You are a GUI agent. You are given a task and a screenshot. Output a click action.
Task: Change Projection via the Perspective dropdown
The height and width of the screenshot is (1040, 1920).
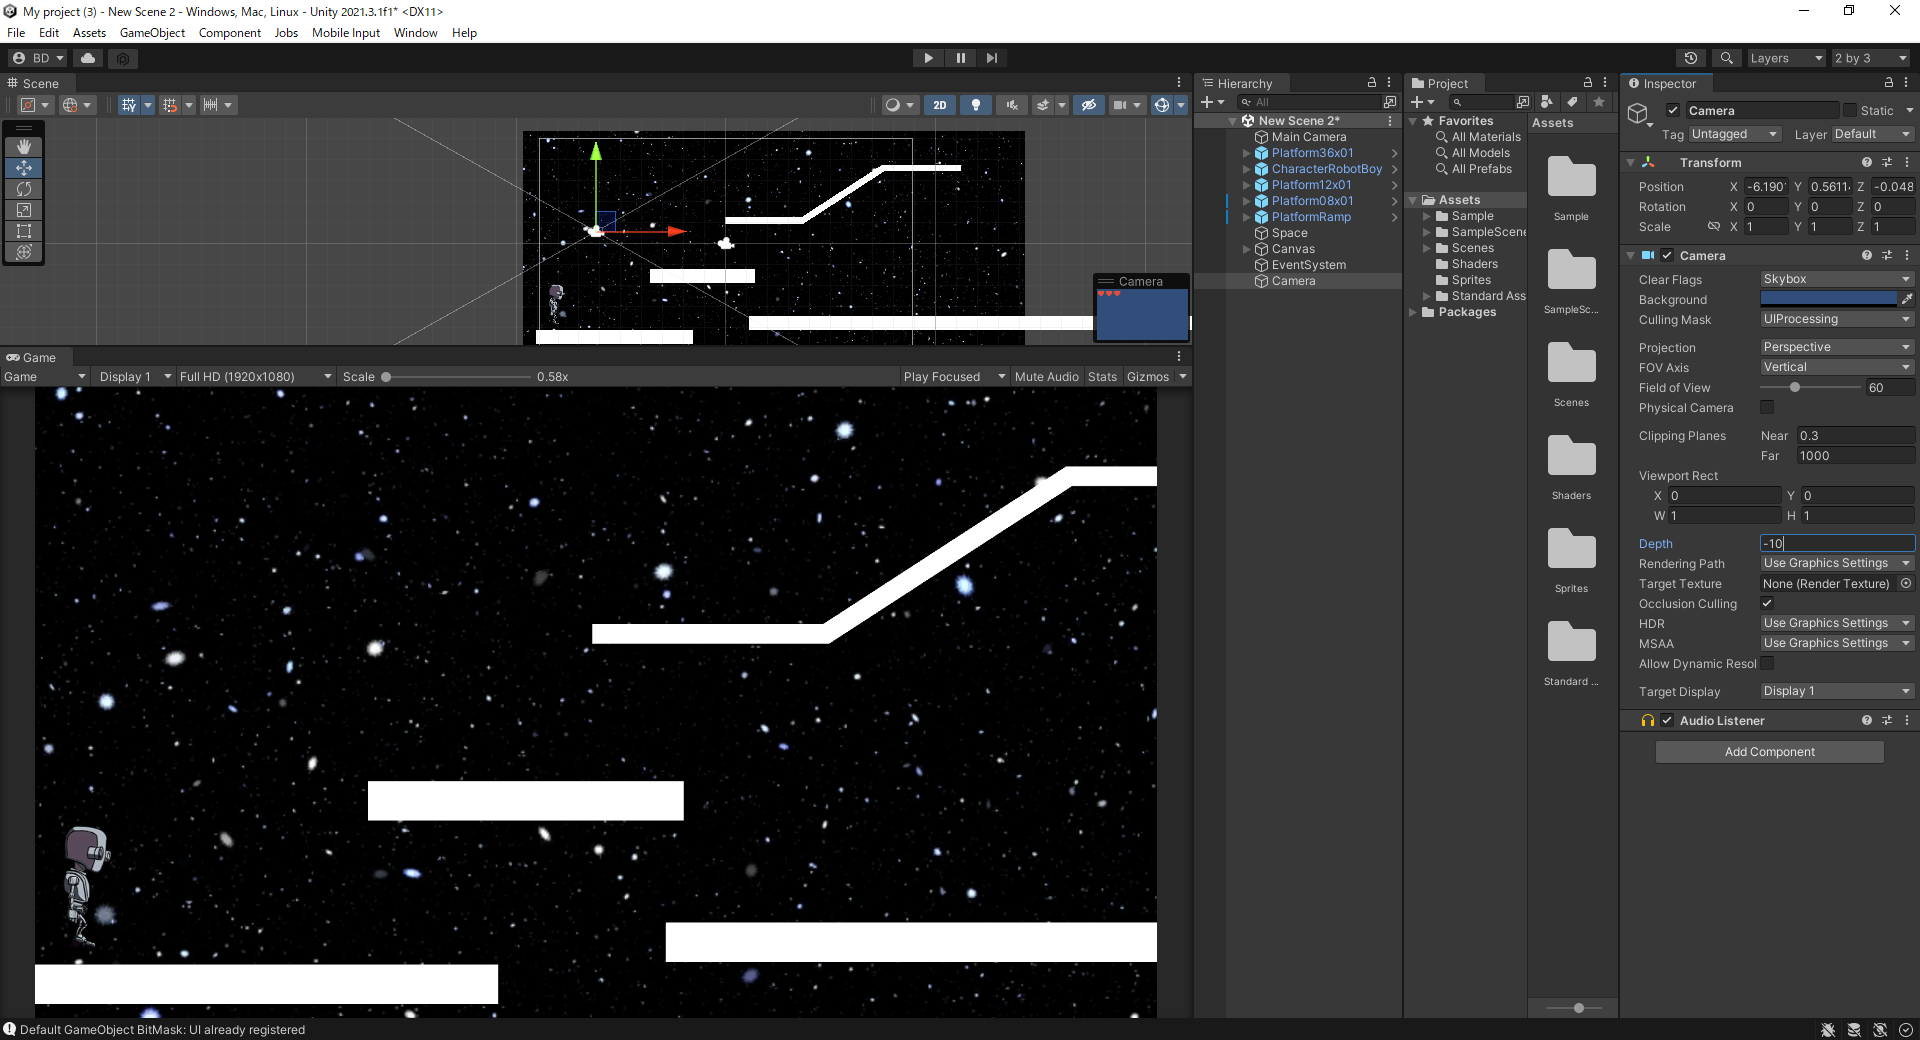click(1835, 346)
